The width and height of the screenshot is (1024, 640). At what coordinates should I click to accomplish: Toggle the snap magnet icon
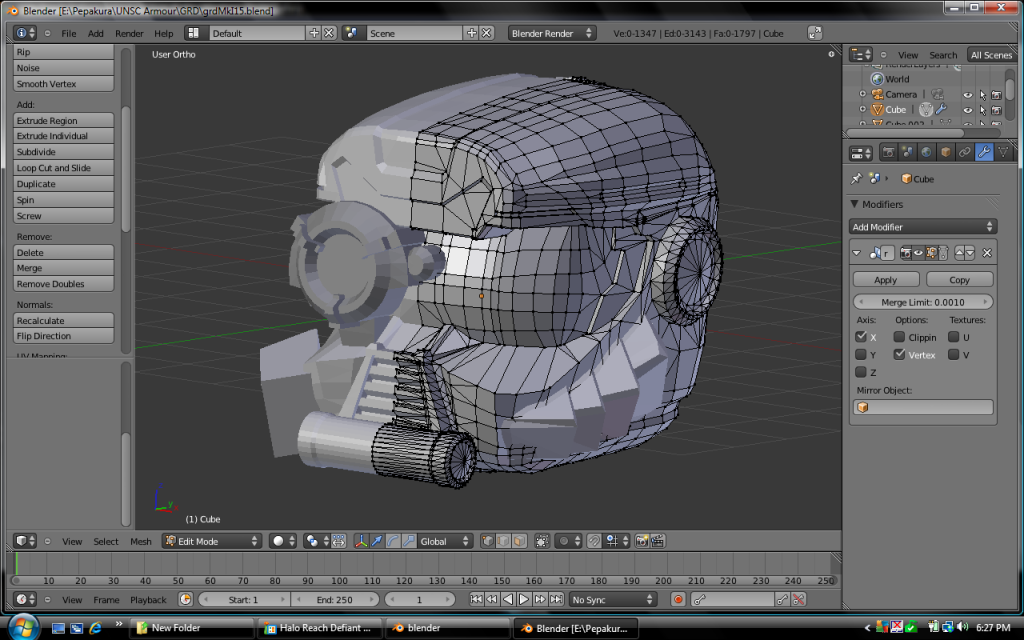(594, 541)
